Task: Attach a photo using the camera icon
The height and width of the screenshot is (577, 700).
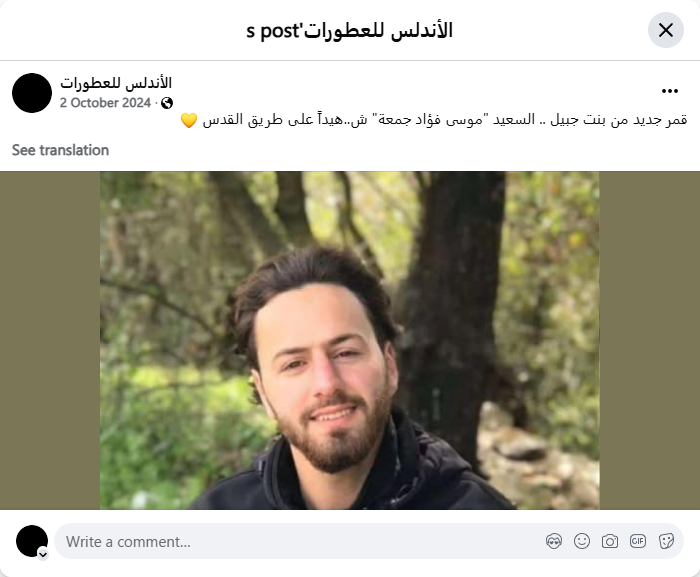Action: (x=610, y=541)
